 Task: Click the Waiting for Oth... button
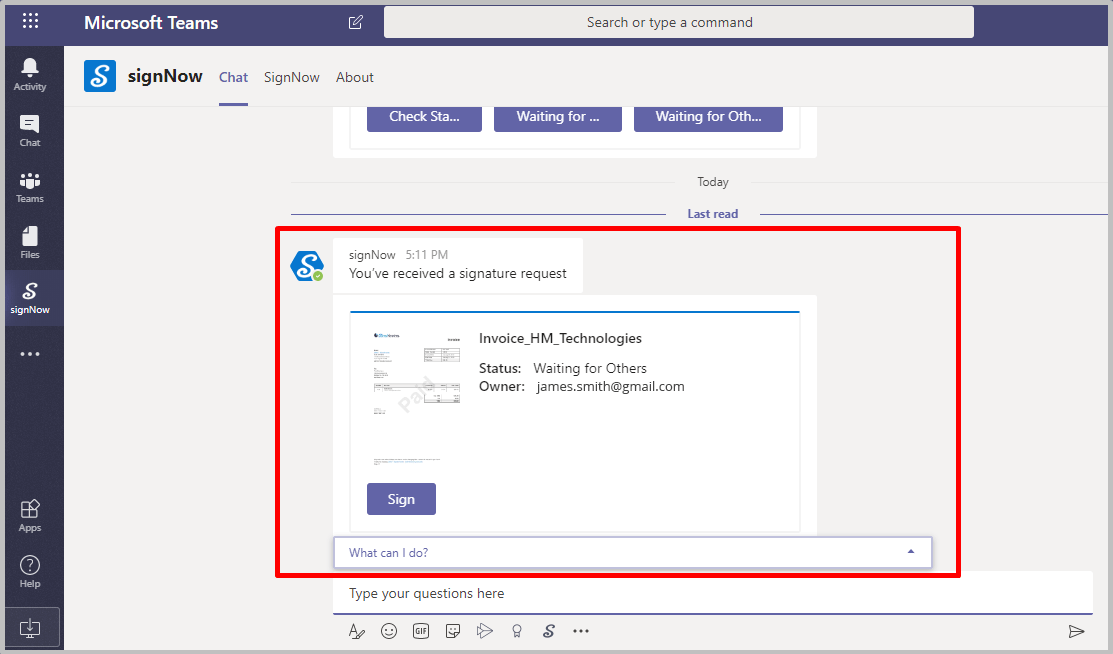[708, 117]
